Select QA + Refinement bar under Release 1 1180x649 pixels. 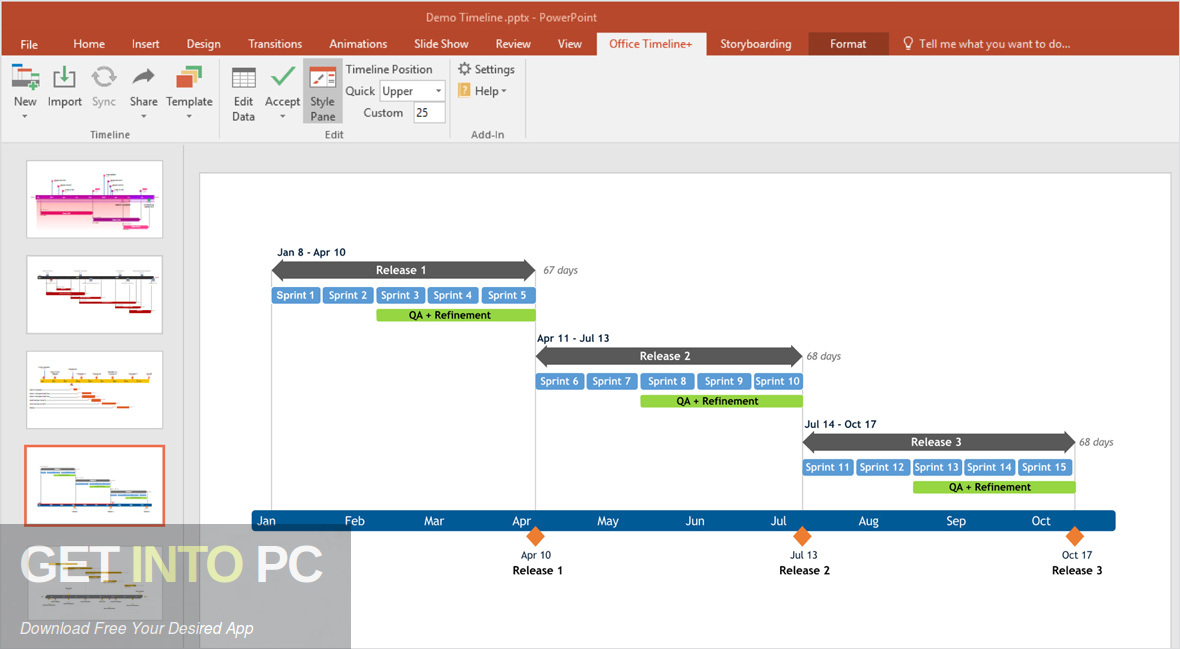click(455, 315)
